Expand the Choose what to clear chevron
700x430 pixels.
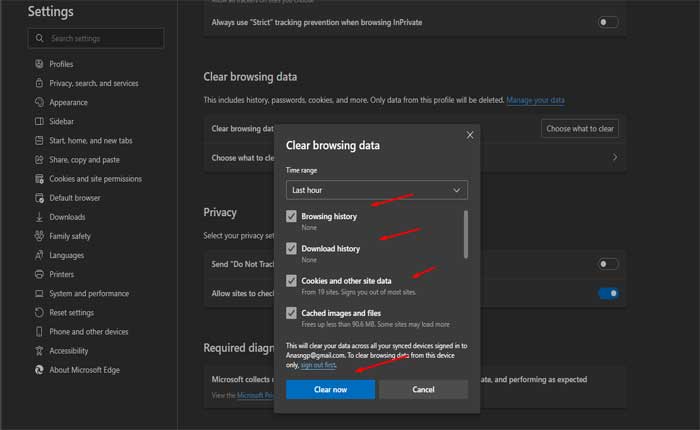coord(614,158)
